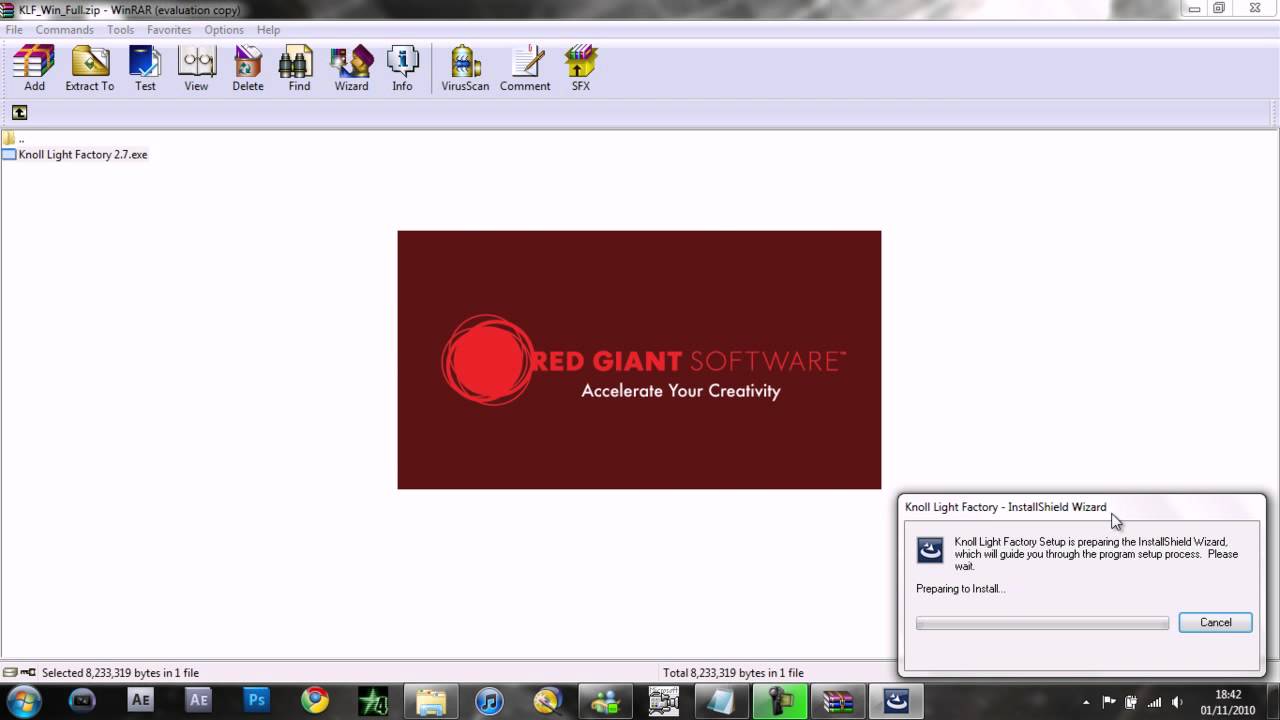Click the InstallShield Wizard title bar
Screen dimensions: 1280x720
click(x=1082, y=507)
